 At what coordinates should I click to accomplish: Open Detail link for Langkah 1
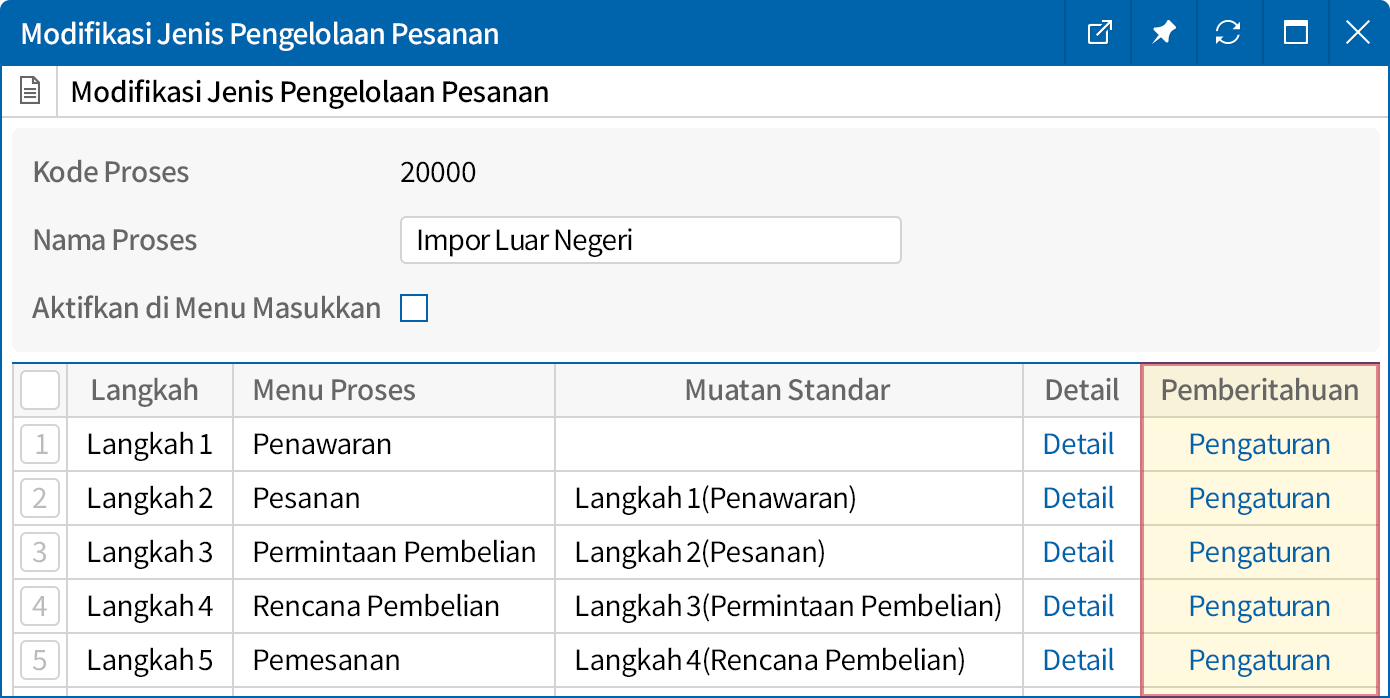[1078, 444]
